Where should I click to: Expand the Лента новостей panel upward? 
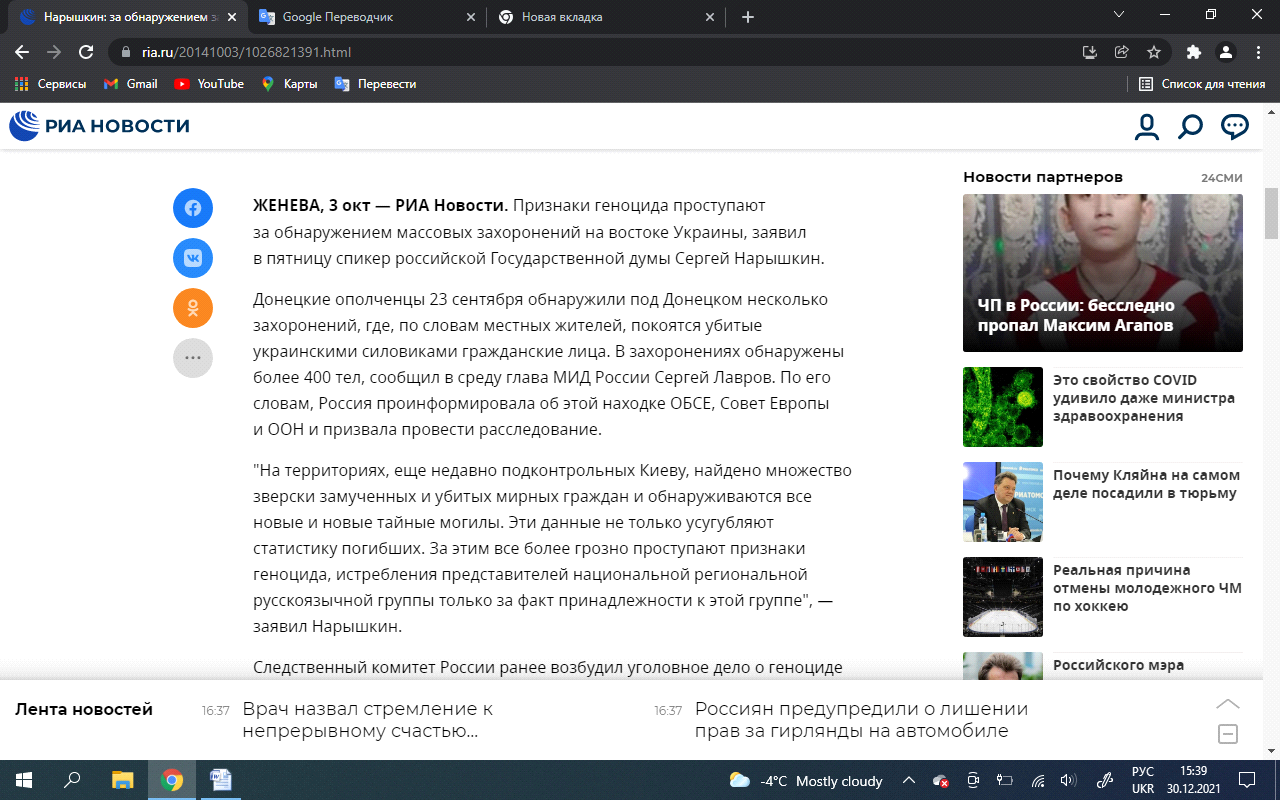pyautogui.click(x=1228, y=704)
